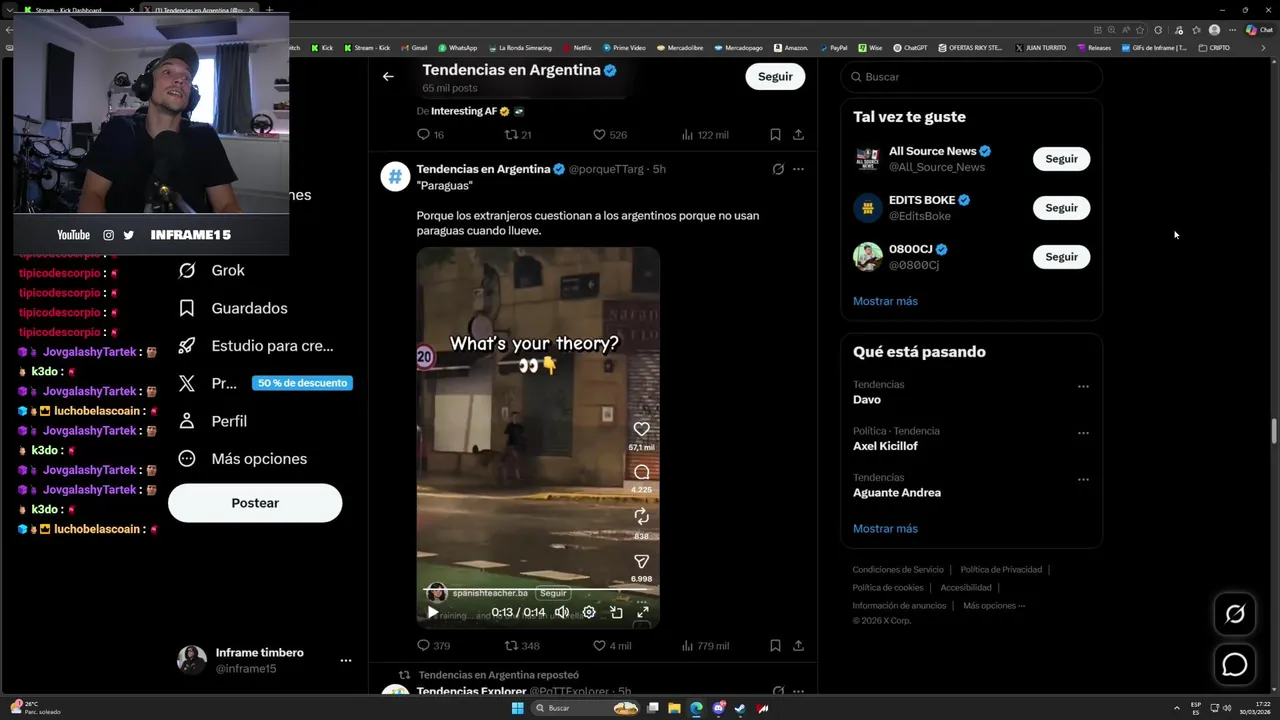Open the Axel Kicillof trend
1280x720 pixels.
[x=885, y=446]
